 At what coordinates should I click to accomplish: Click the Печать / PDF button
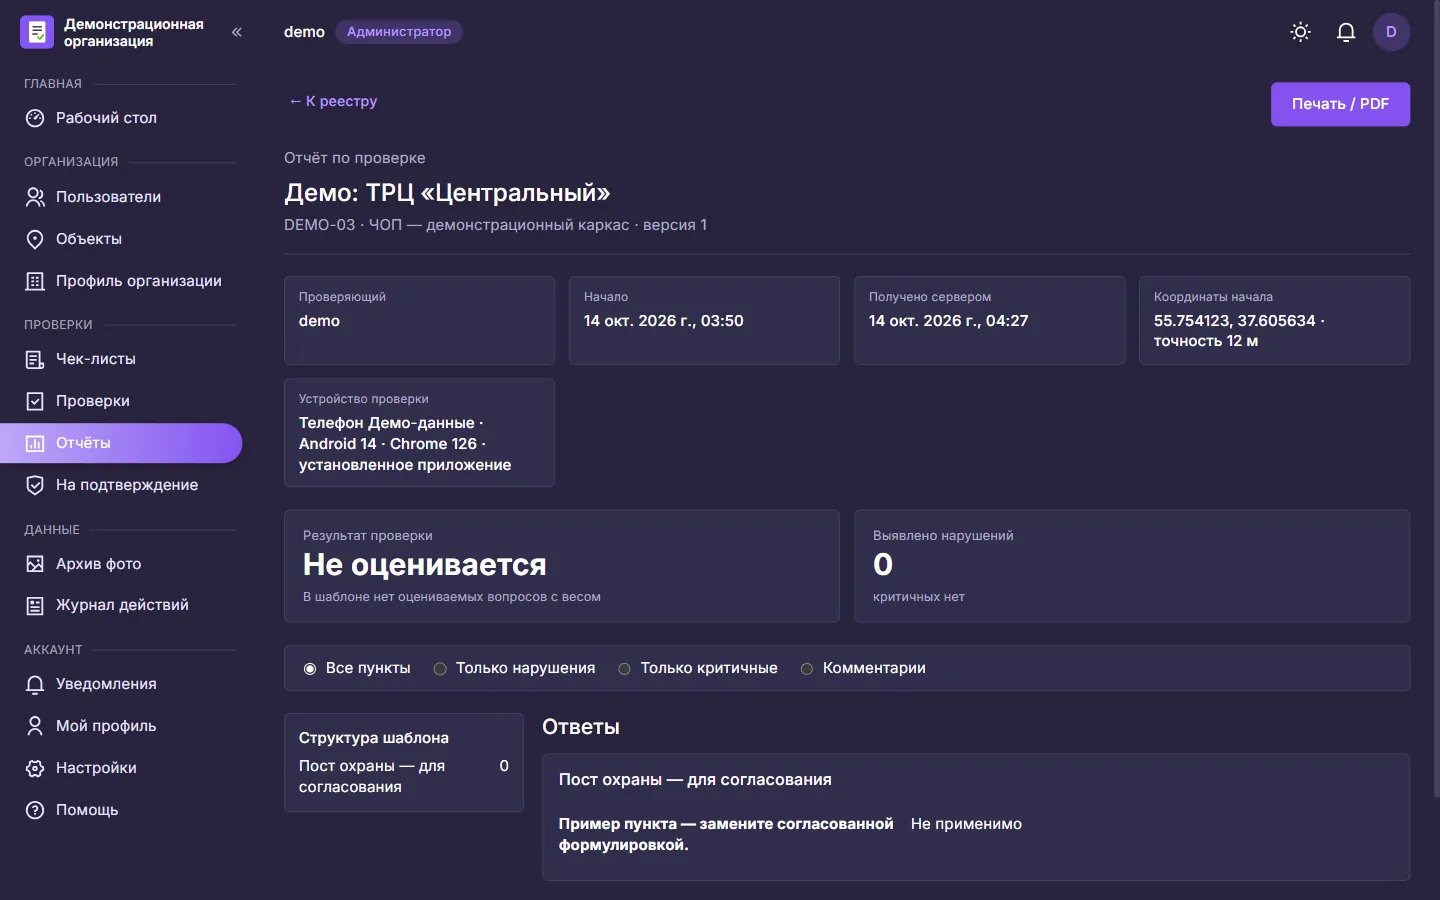point(1340,104)
